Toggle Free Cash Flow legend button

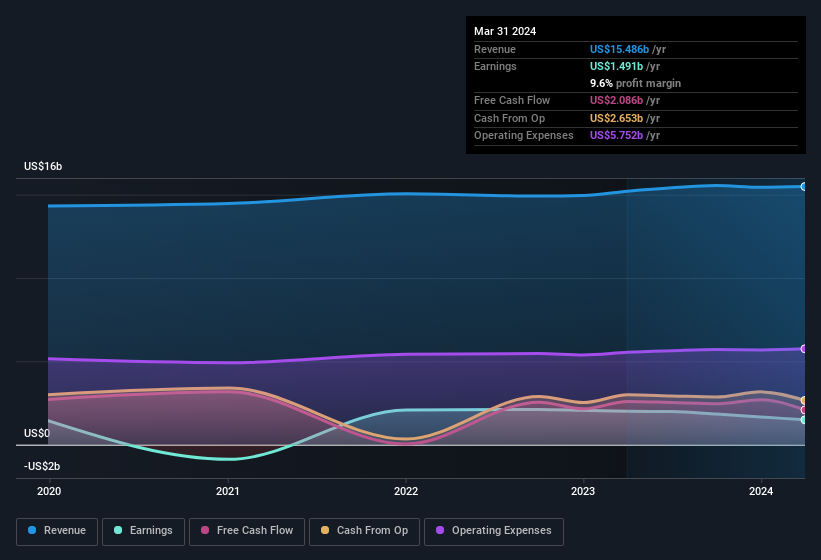pyautogui.click(x=247, y=532)
